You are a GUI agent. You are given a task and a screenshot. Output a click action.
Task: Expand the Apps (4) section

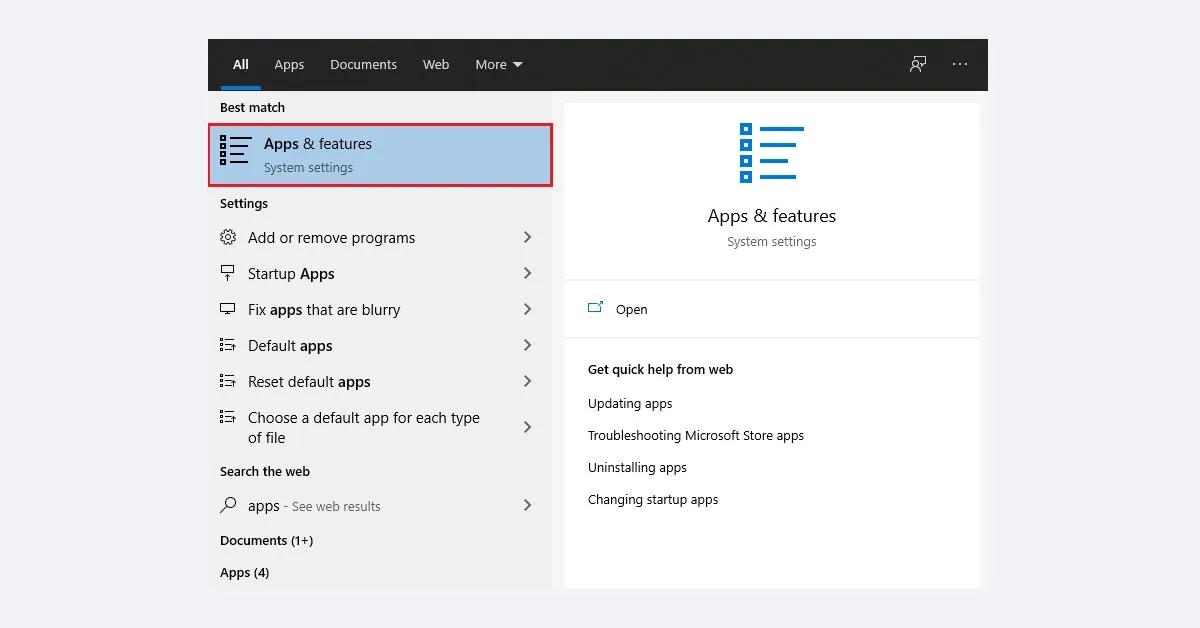pyautogui.click(x=244, y=572)
